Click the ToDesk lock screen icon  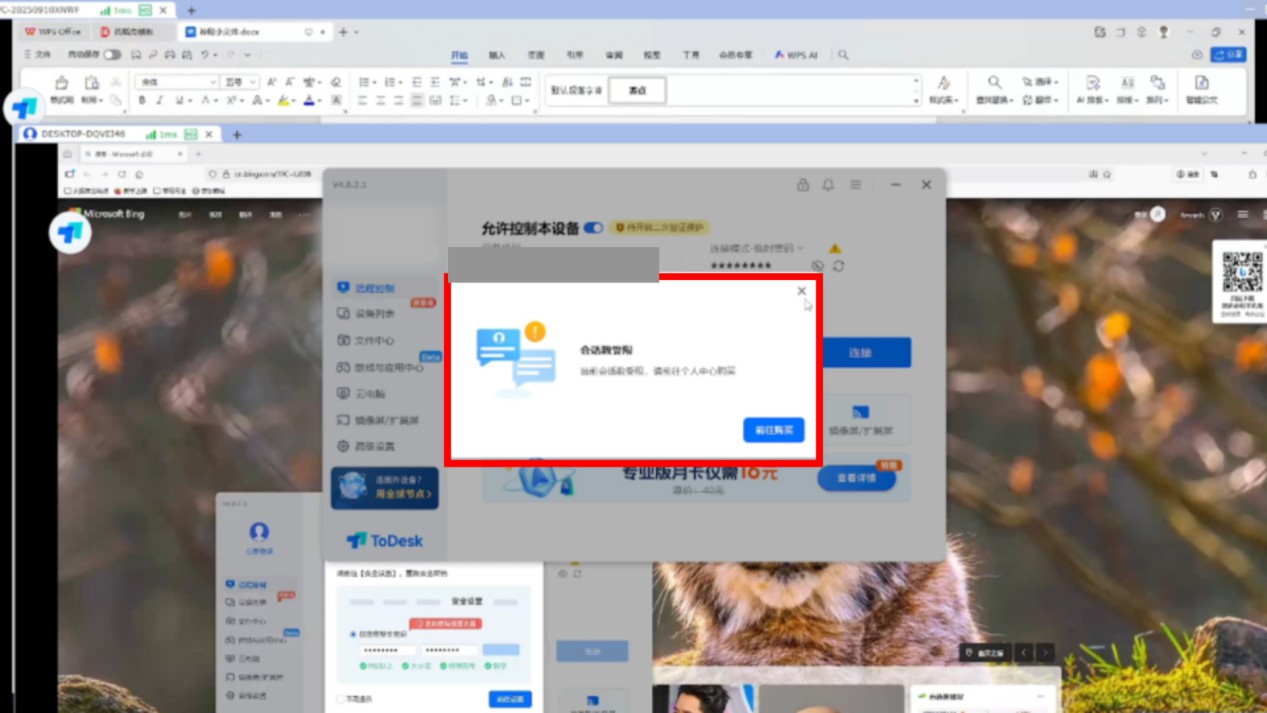click(x=802, y=185)
